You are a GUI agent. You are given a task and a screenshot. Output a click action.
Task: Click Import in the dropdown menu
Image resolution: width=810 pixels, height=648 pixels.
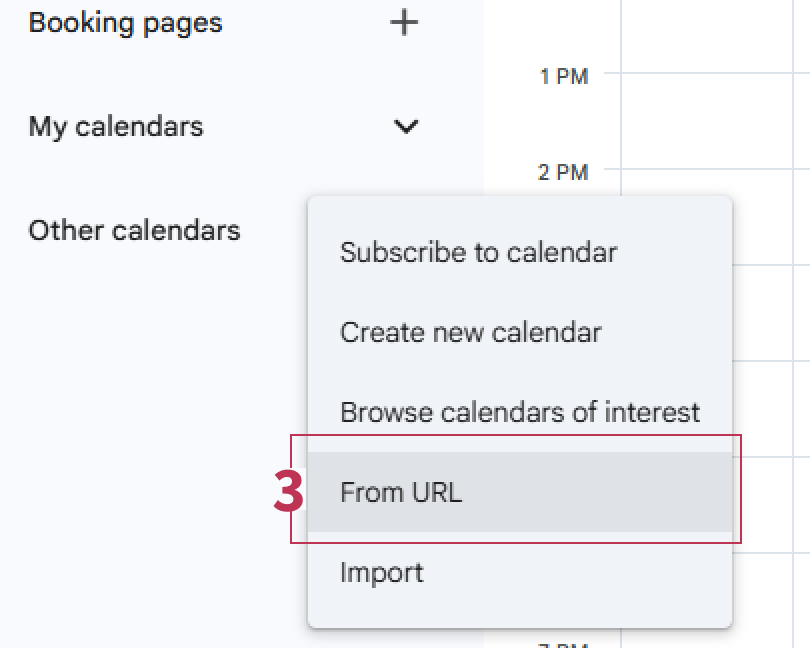382,573
